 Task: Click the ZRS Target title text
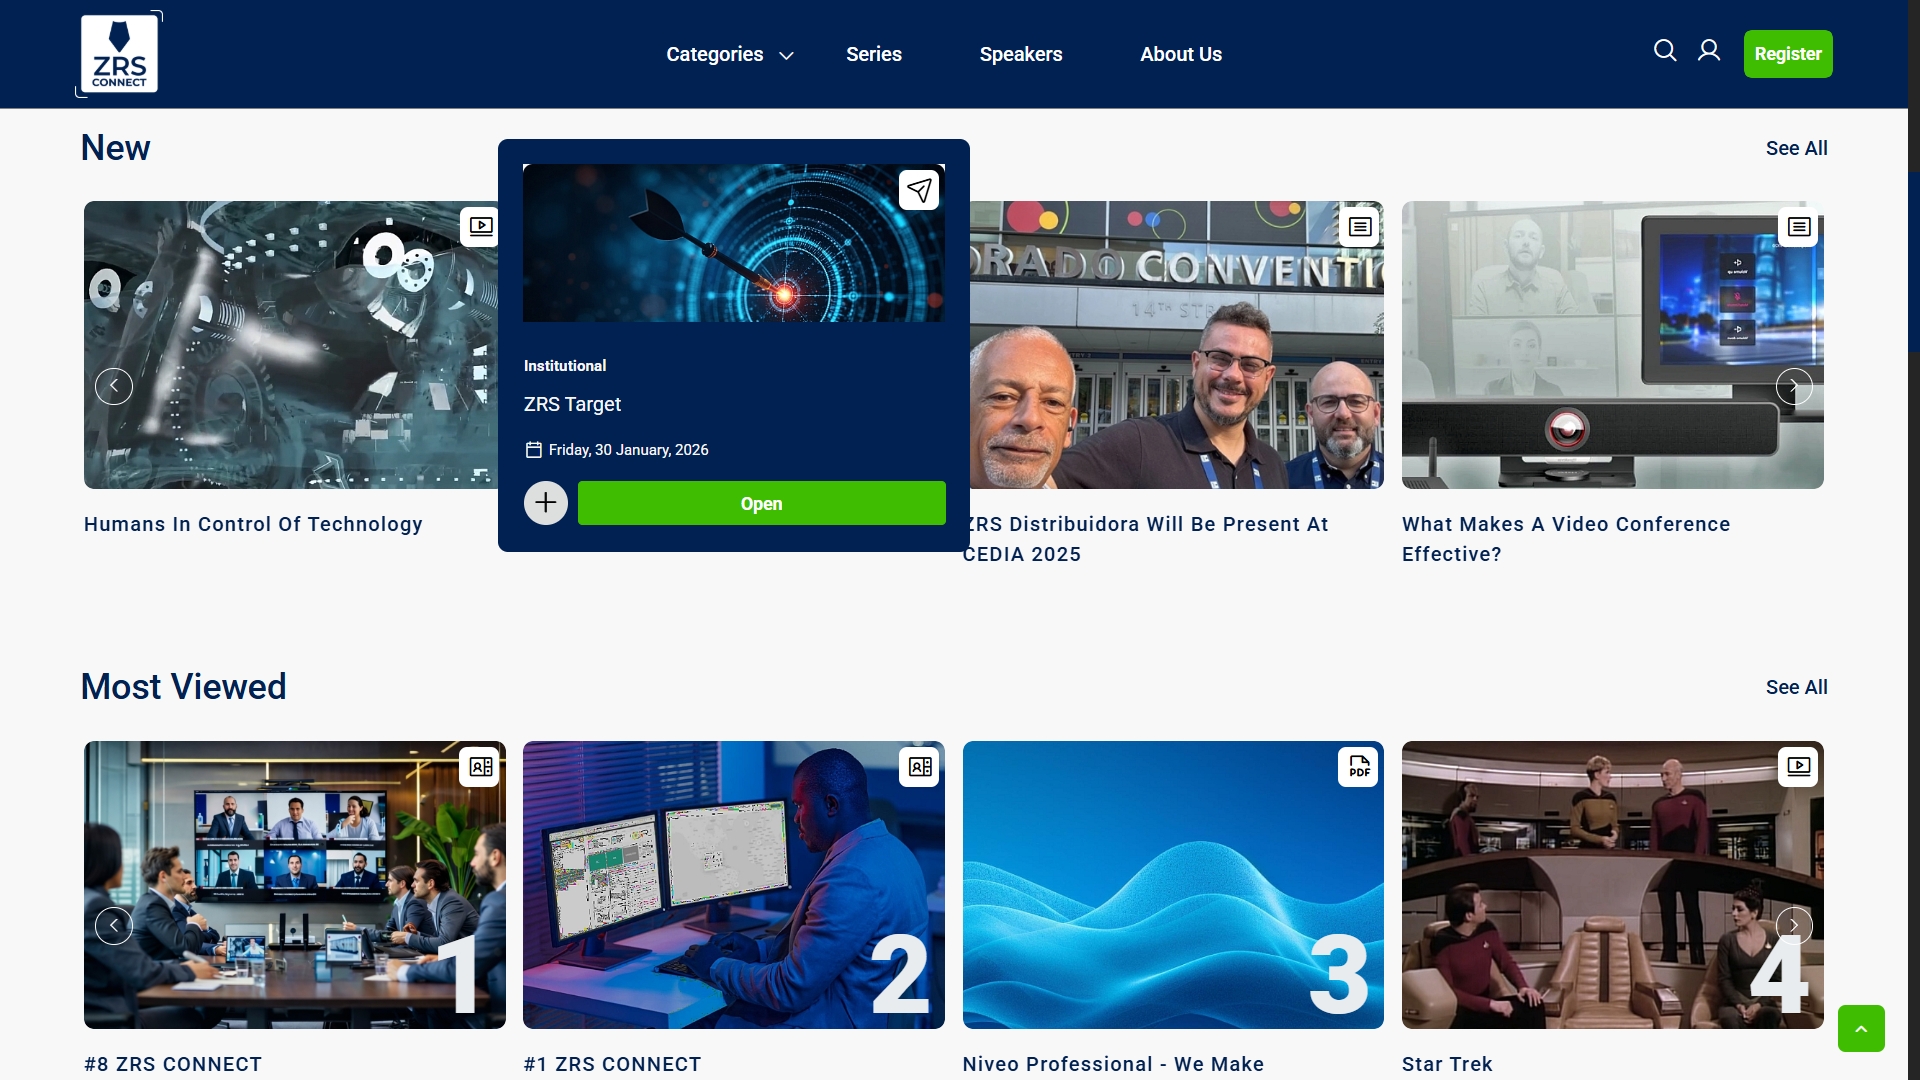[572, 404]
